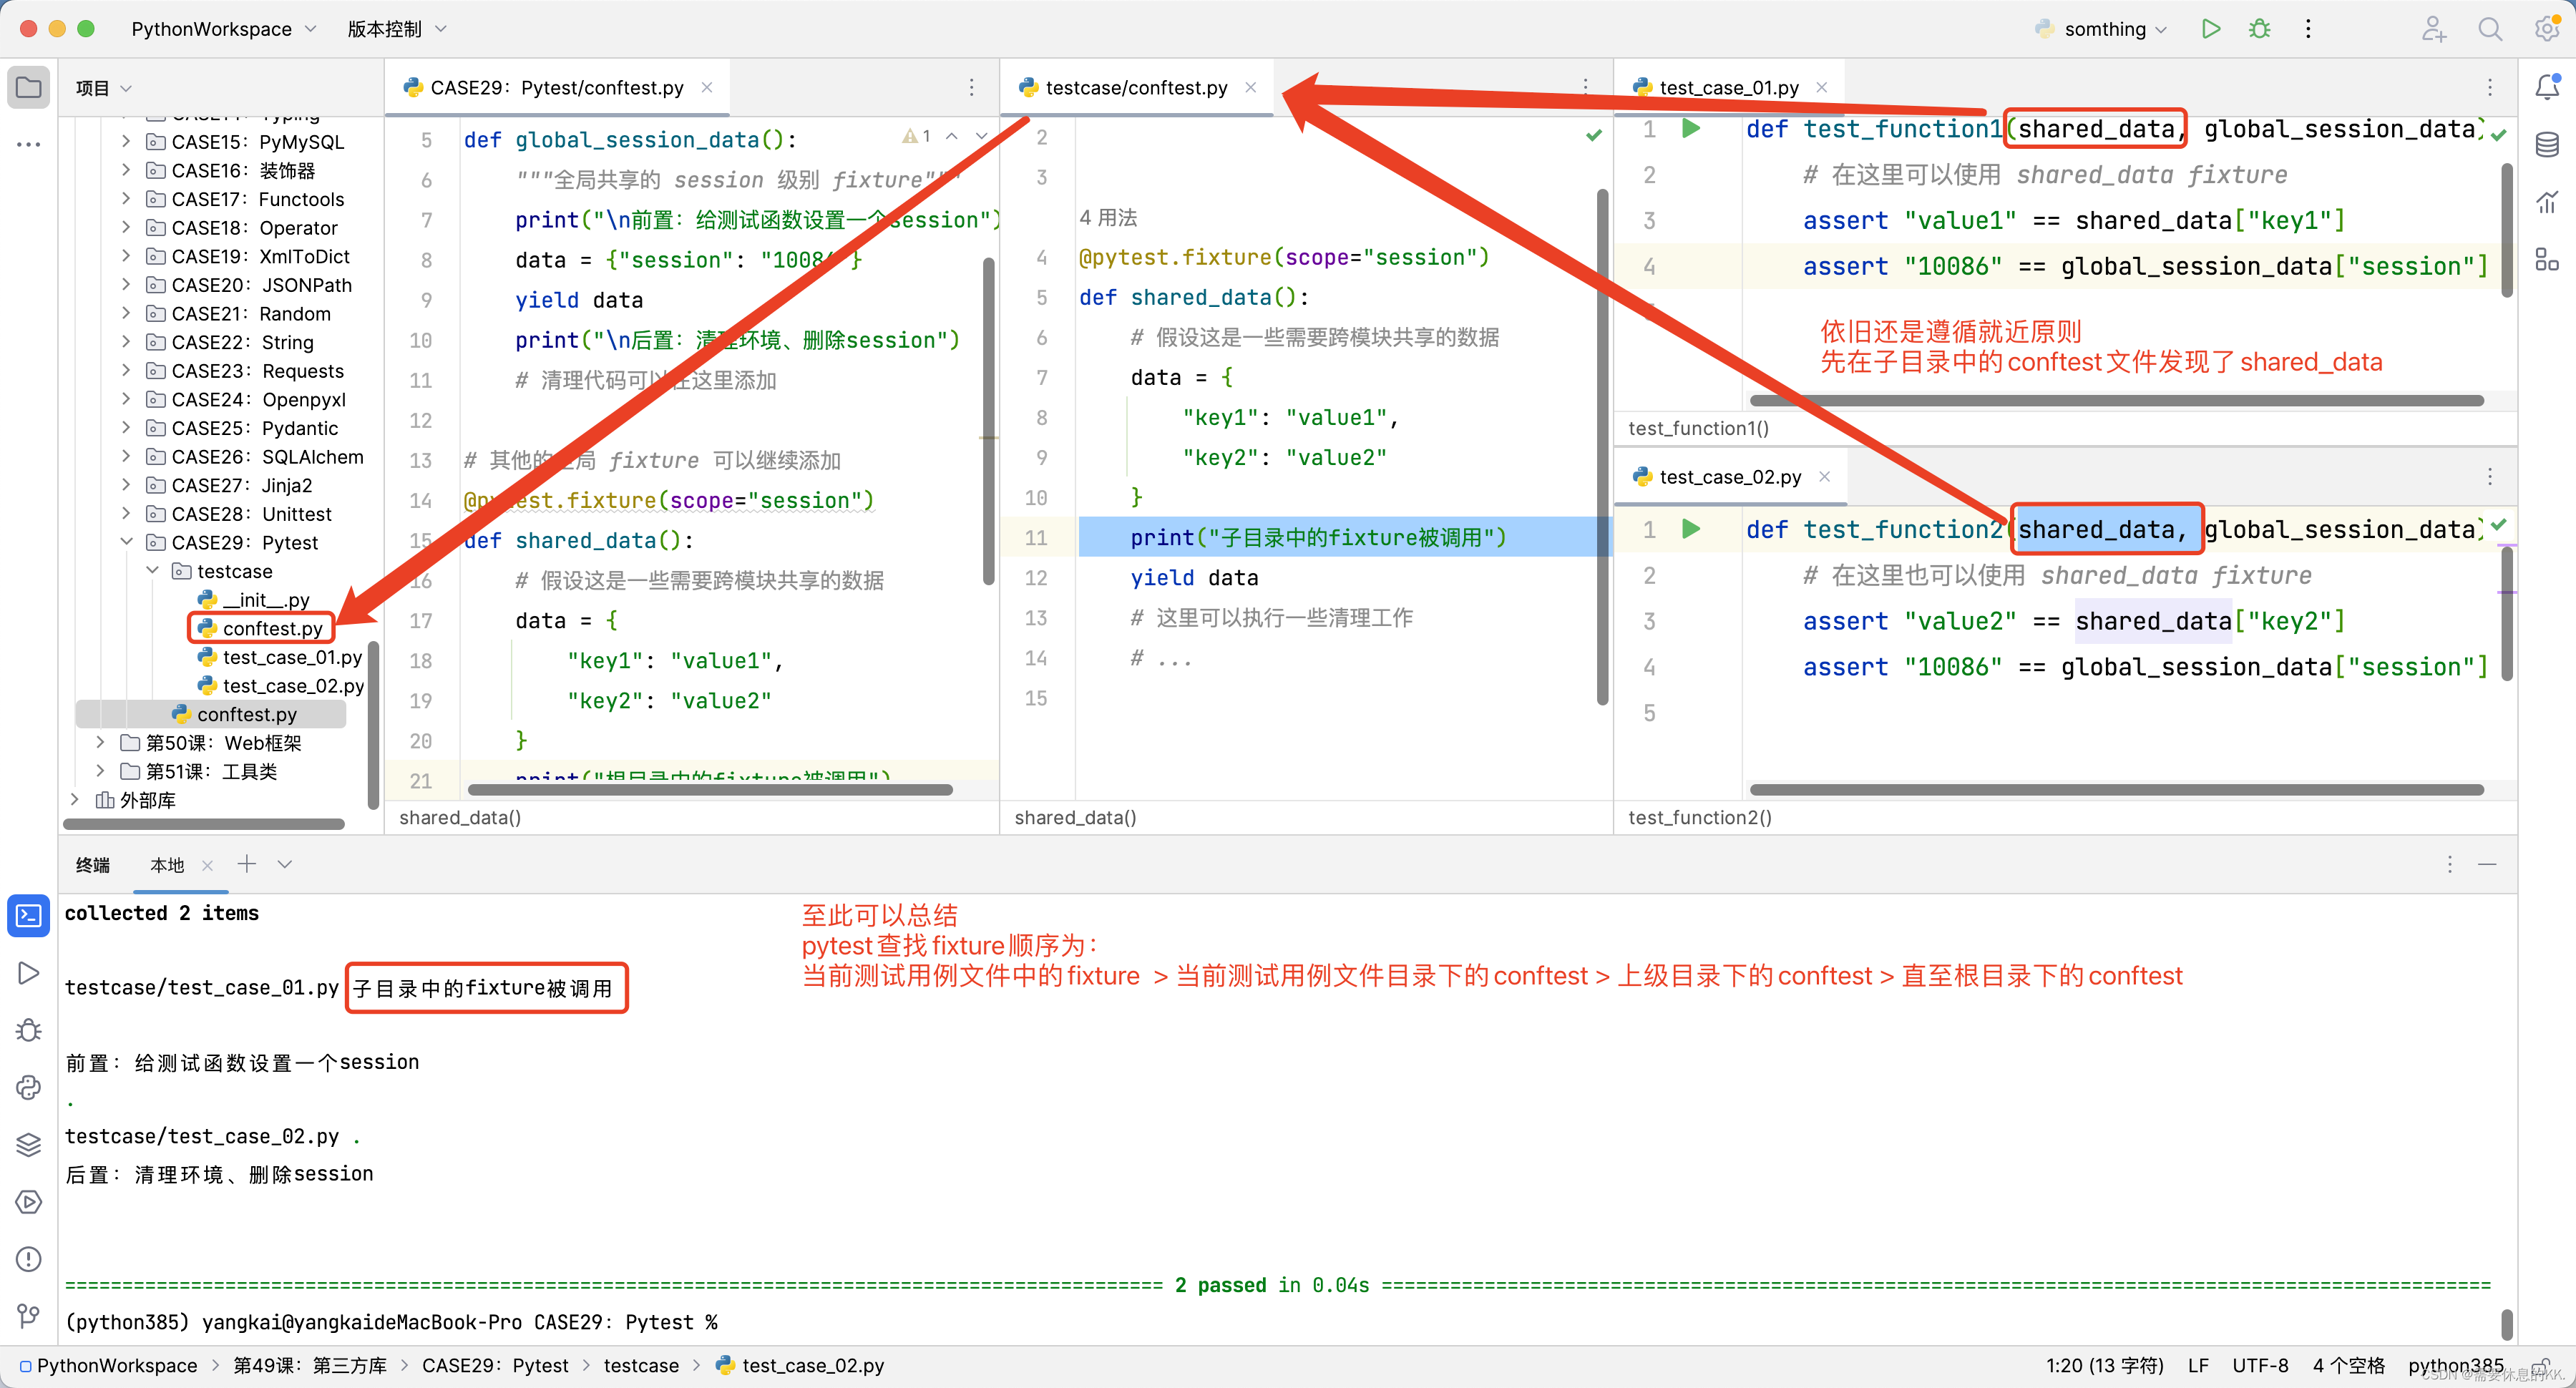Open the Problems sidebar icon
This screenshot has width=2576, height=1388.
point(28,1259)
